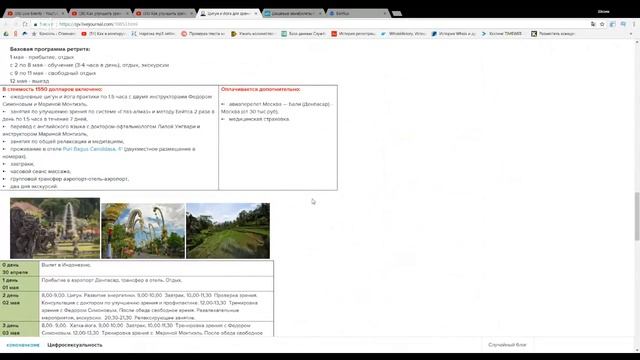Click the page vertical scrollbar thumb
This screenshot has width=640, height=360.
[637, 216]
